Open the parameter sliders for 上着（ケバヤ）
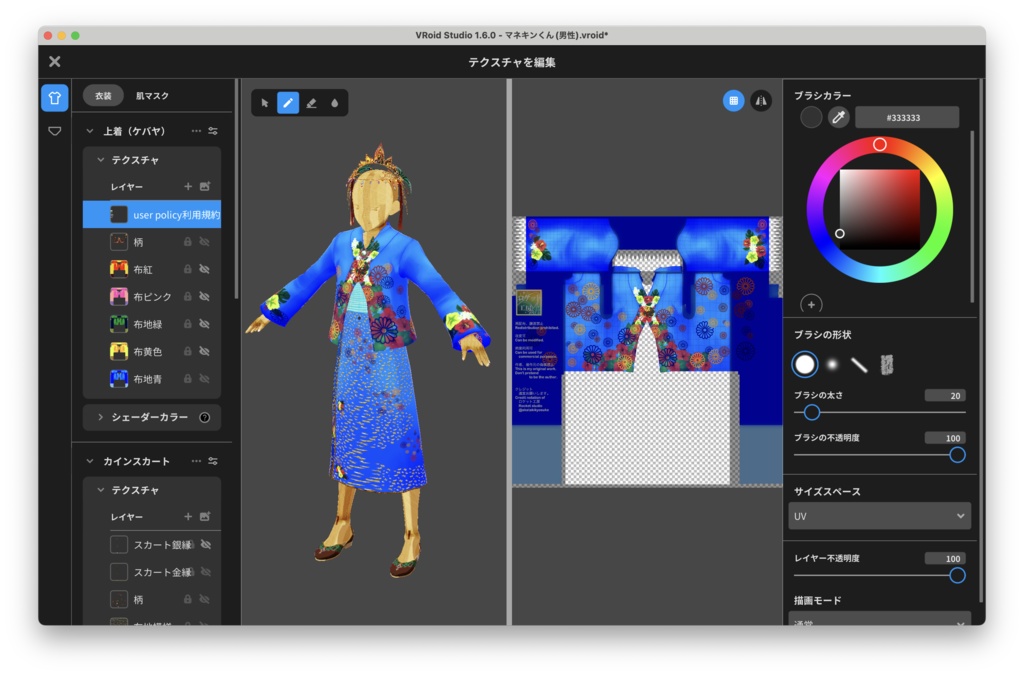Image resolution: width=1024 pixels, height=676 pixels. pos(213,131)
